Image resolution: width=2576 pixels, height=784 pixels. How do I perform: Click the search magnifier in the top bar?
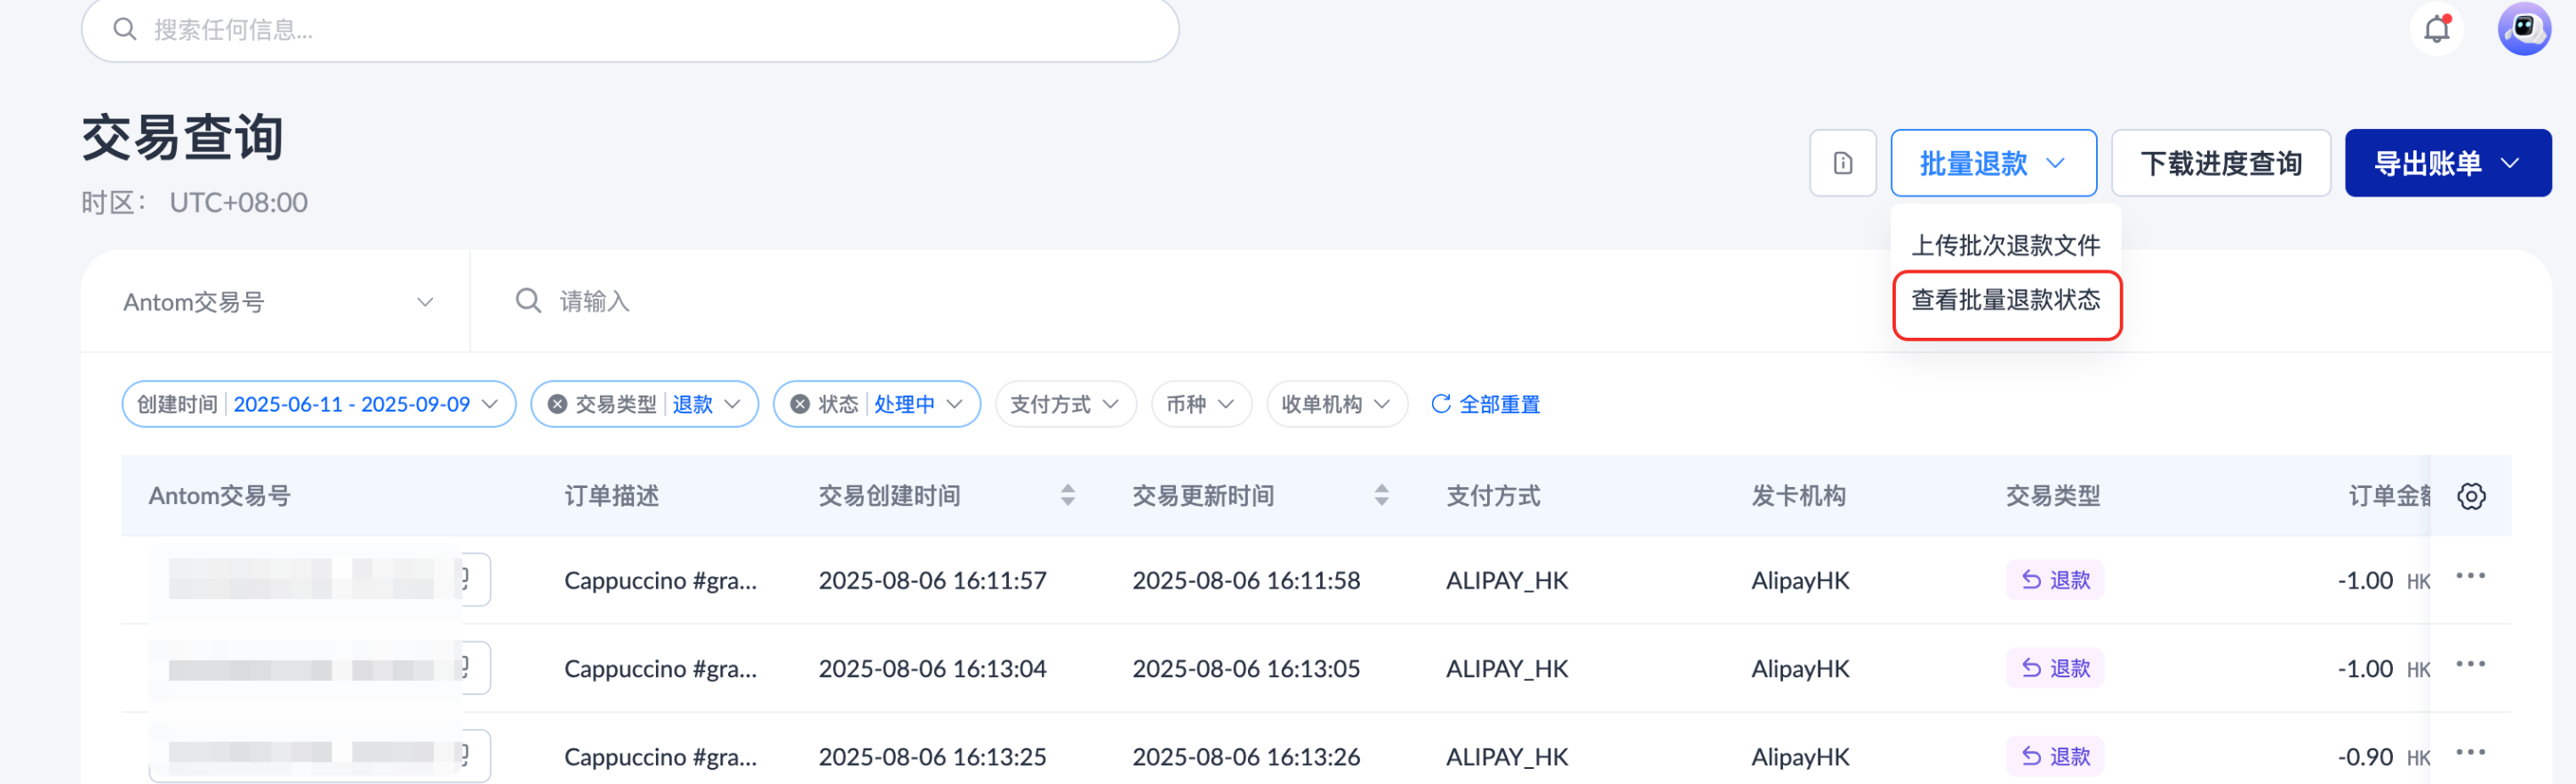[x=125, y=29]
